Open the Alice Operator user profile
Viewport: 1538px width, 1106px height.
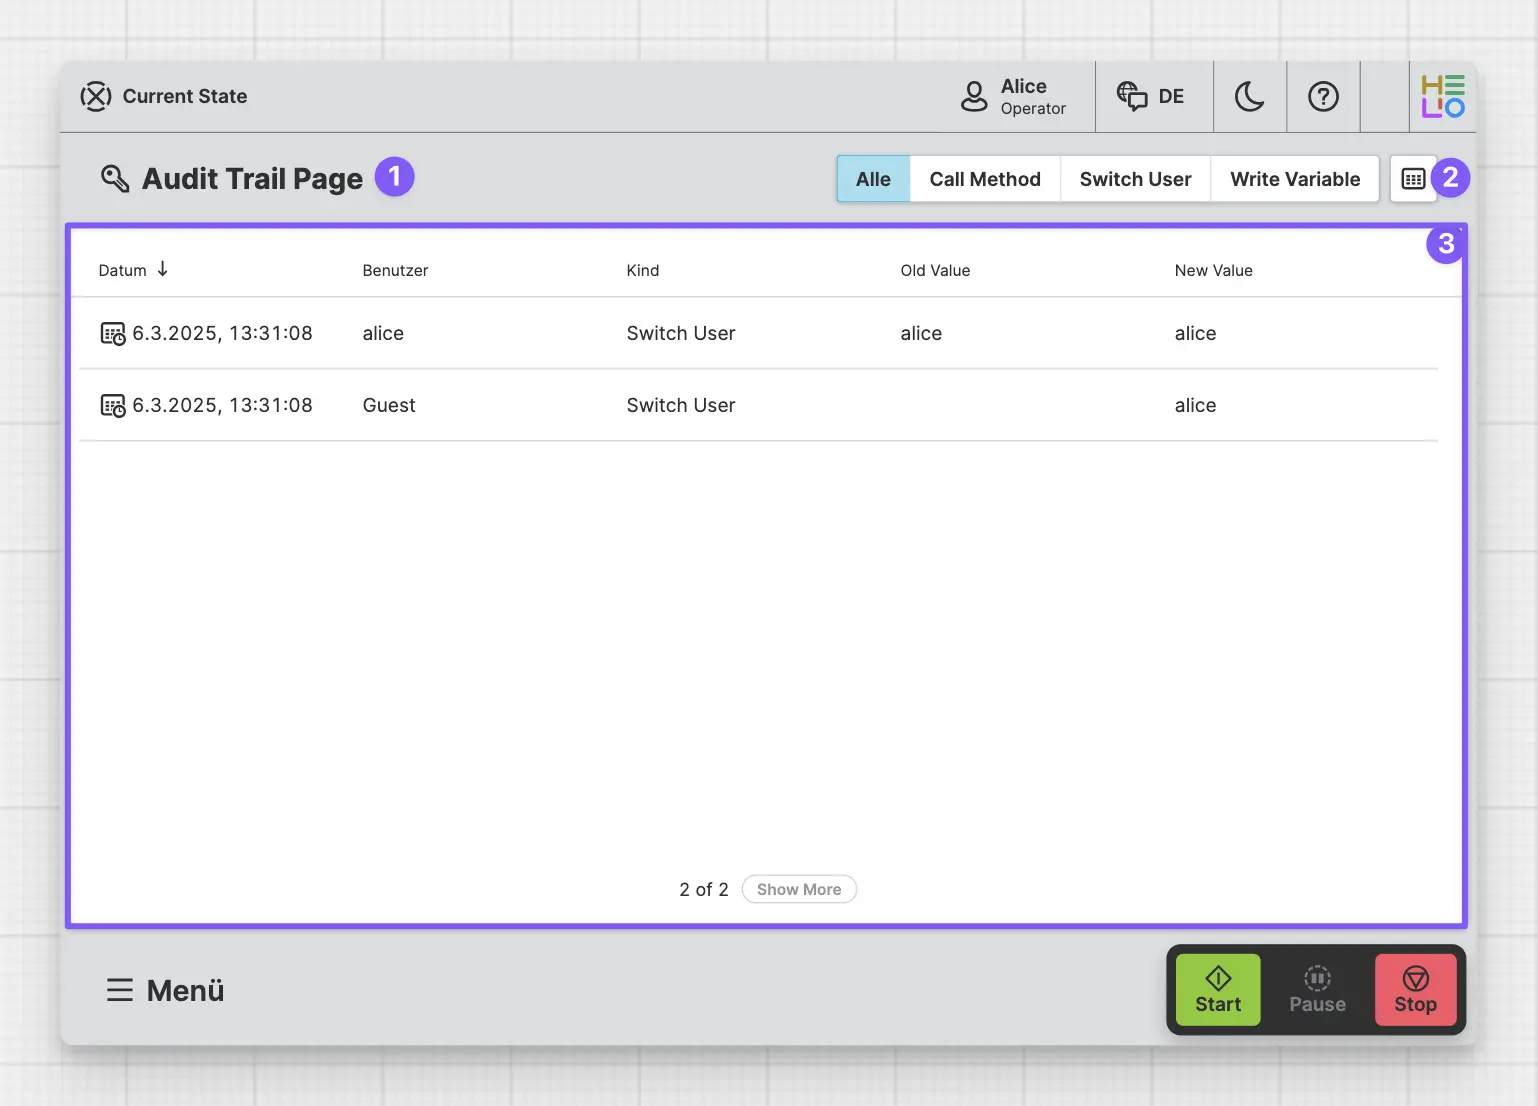click(x=1014, y=97)
